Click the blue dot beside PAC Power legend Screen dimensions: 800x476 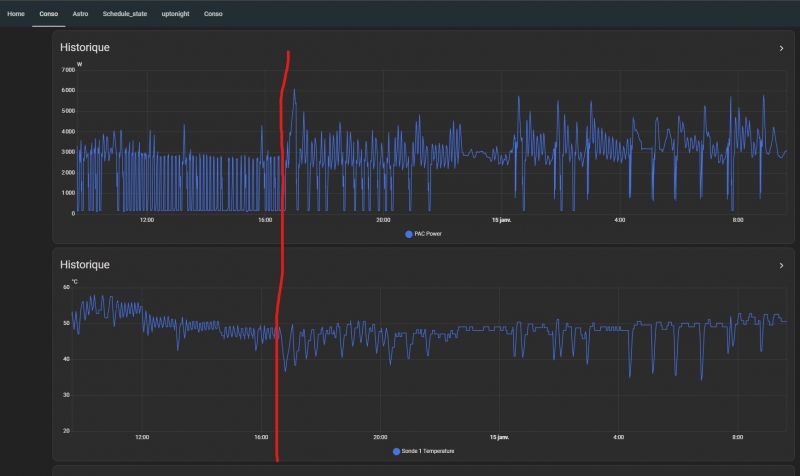409,234
